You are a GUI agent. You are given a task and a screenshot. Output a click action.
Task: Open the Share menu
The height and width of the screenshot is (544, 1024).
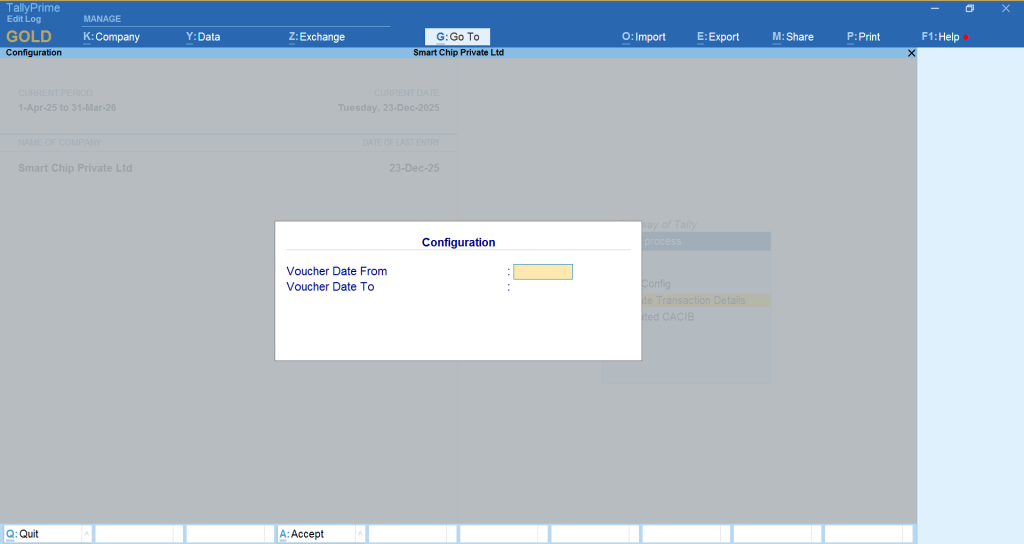point(793,37)
